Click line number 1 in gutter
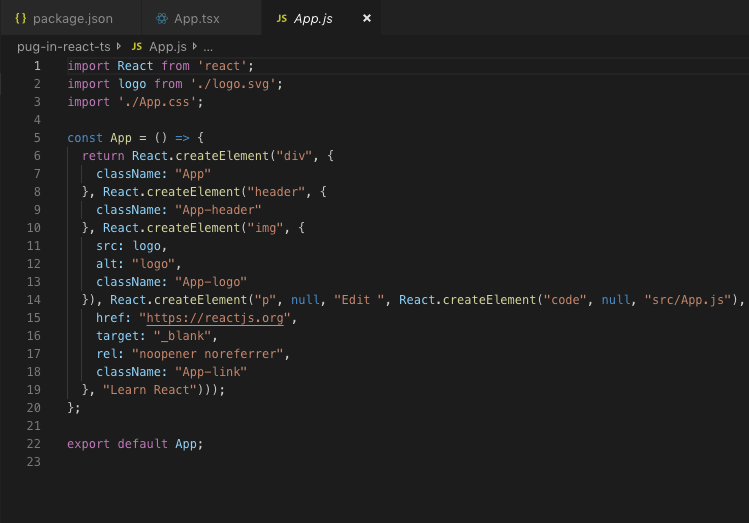 [x=37, y=66]
